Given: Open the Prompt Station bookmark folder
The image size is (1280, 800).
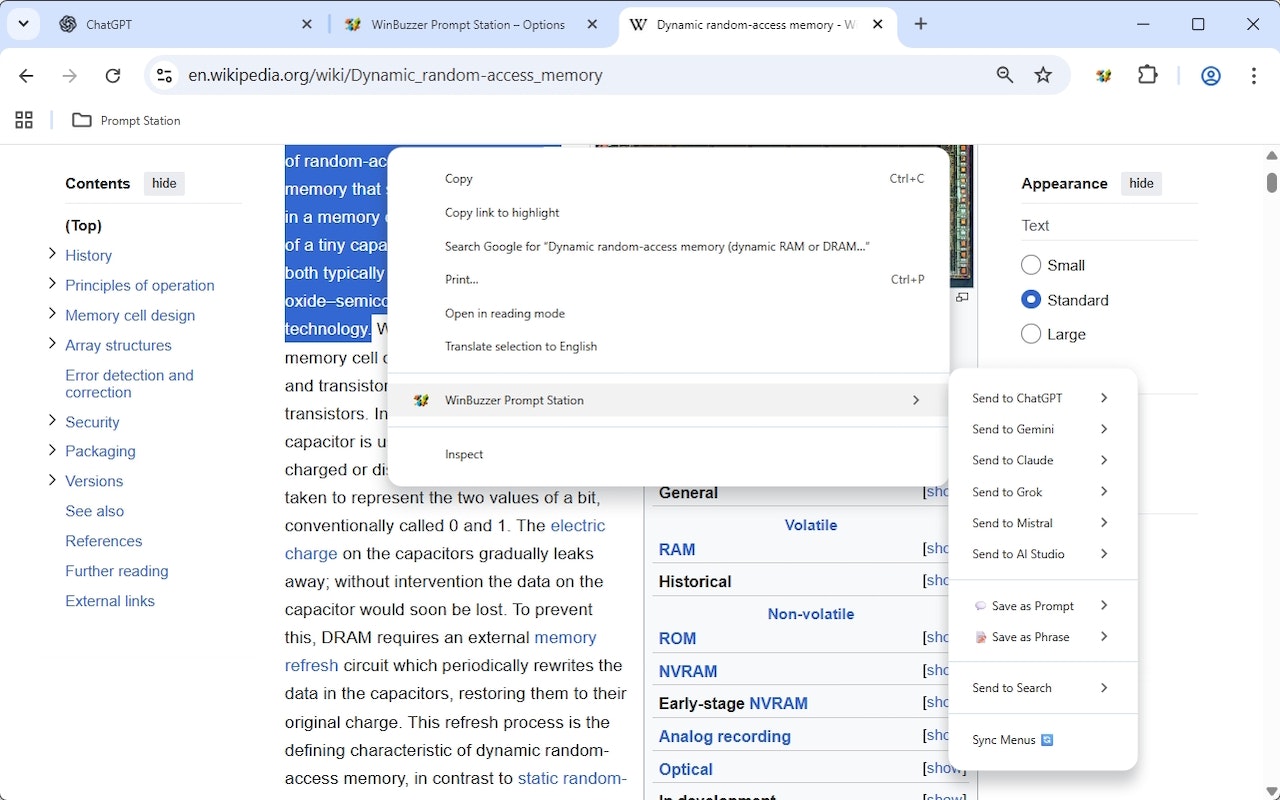Looking at the screenshot, I should click(x=127, y=120).
